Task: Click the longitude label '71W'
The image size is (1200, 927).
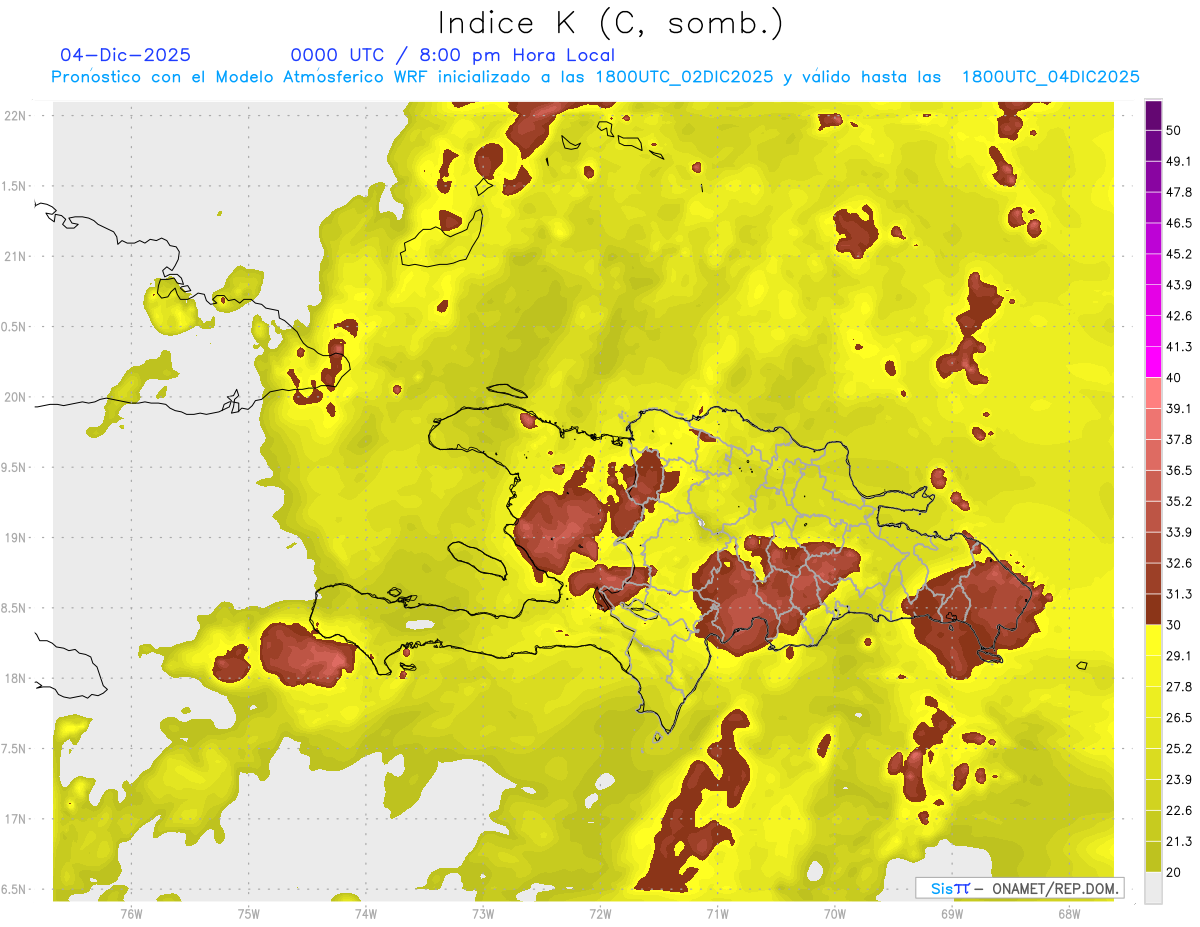Action: (717, 914)
